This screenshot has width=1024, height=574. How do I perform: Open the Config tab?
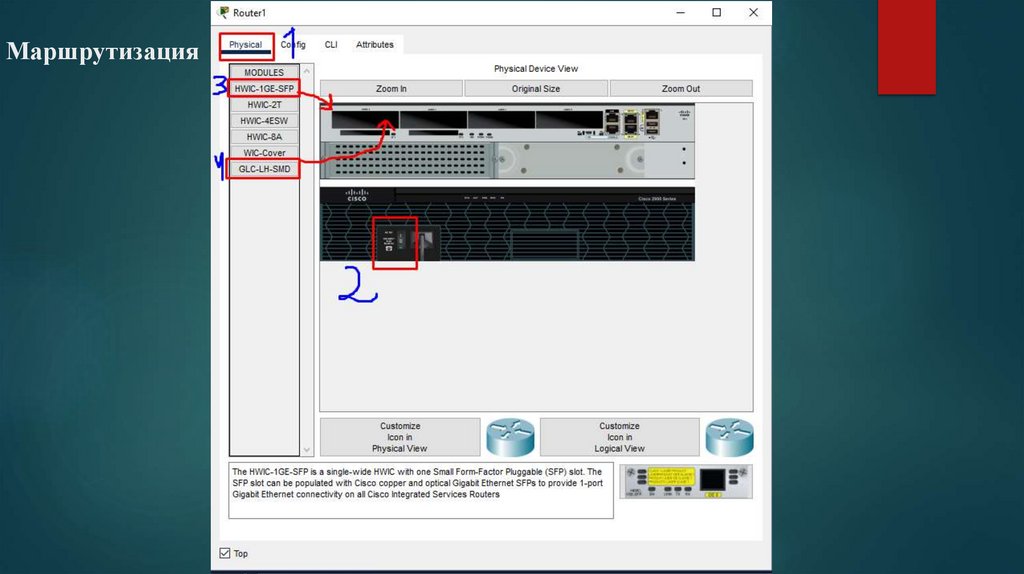coord(293,44)
